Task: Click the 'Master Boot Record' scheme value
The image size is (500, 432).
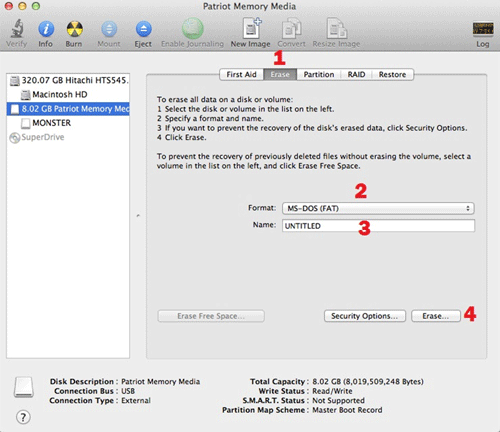Action: click(347, 410)
